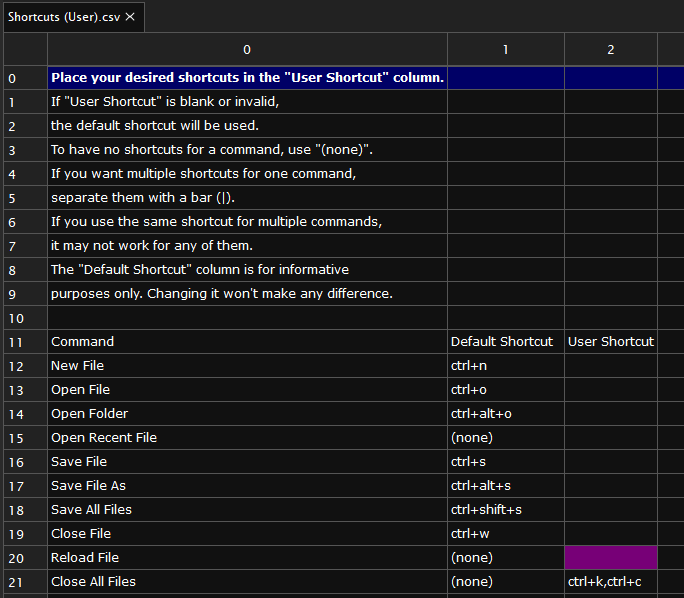Click 'it may not work for any of them.' cell
The width and height of the screenshot is (684, 598).
click(x=247, y=246)
